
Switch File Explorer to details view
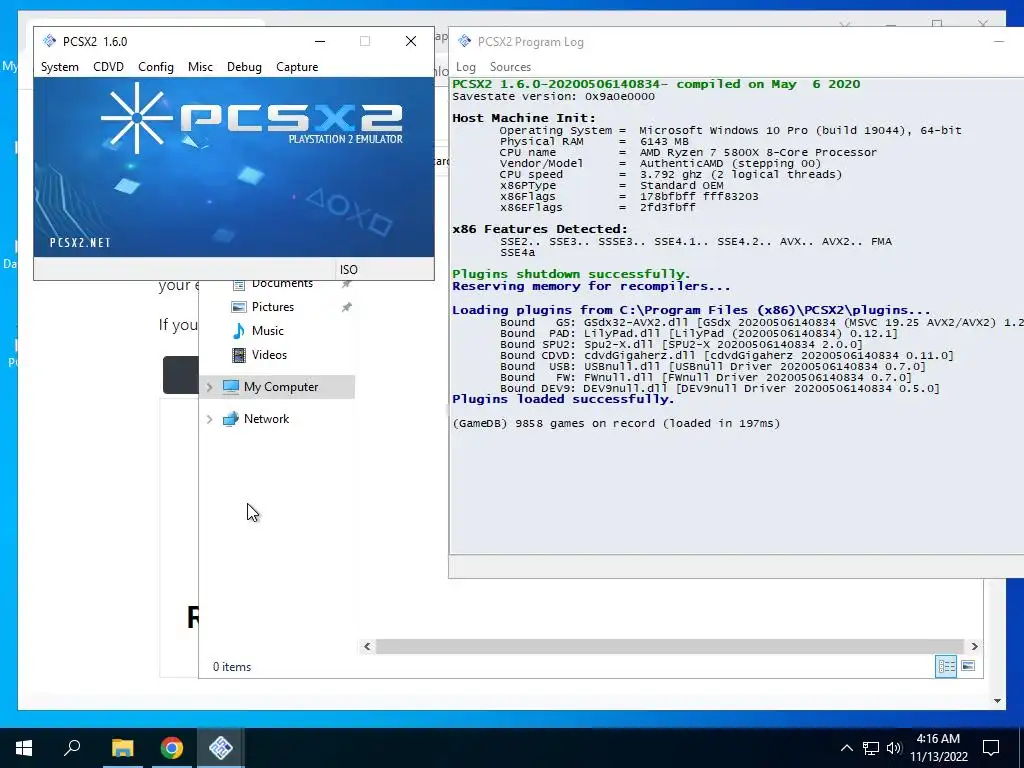[946, 666]
